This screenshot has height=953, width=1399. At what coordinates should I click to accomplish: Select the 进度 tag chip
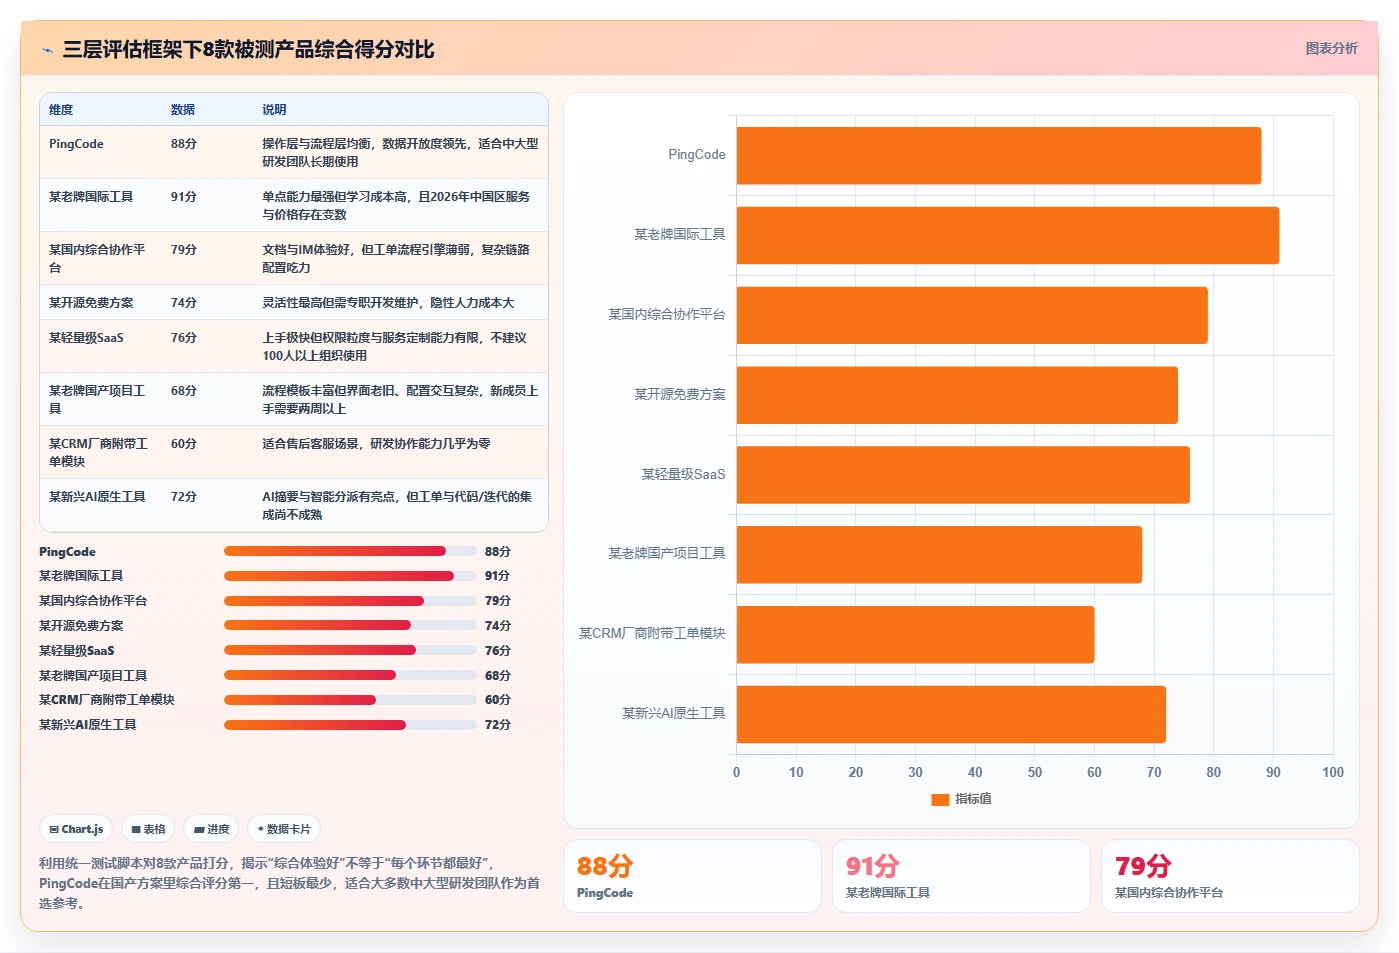point(211,829)
